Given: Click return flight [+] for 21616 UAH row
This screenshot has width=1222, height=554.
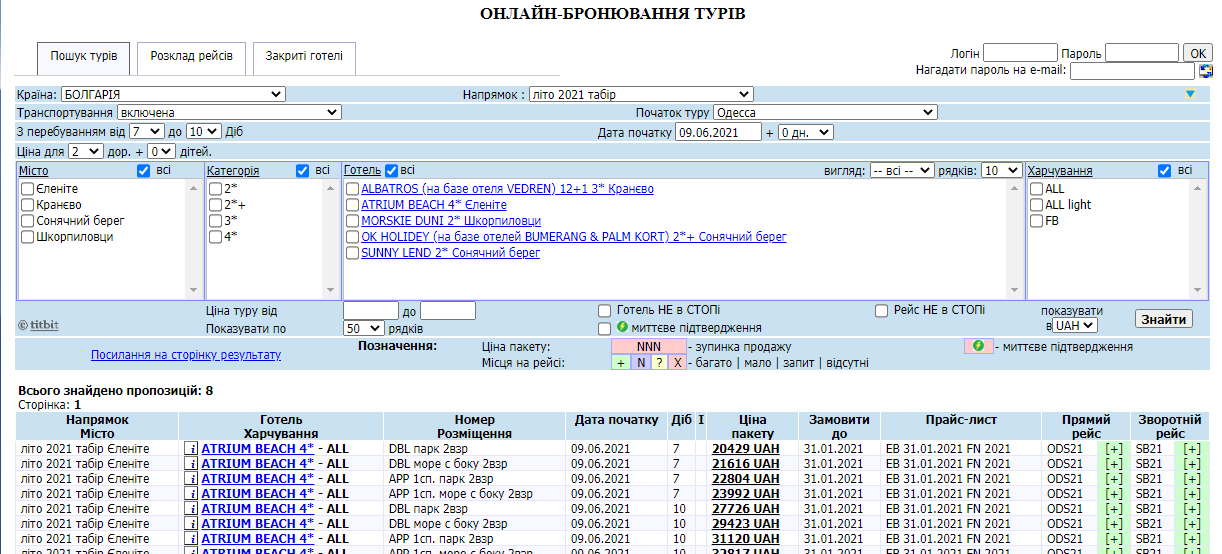Looking at the screenshot, I should [x=1191, y=464].
